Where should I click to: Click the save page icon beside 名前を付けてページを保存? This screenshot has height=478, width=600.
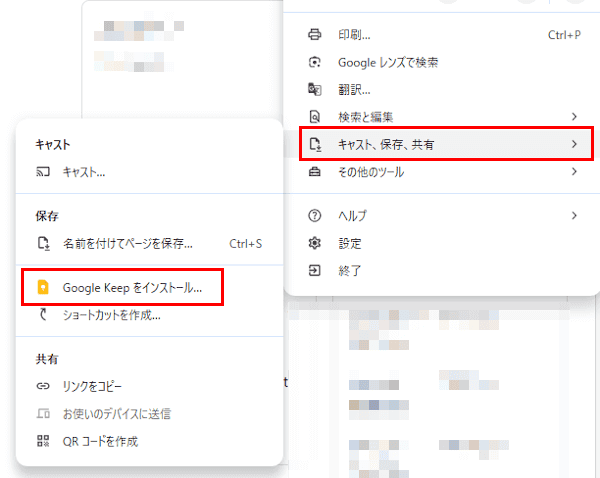coord(43,244)
